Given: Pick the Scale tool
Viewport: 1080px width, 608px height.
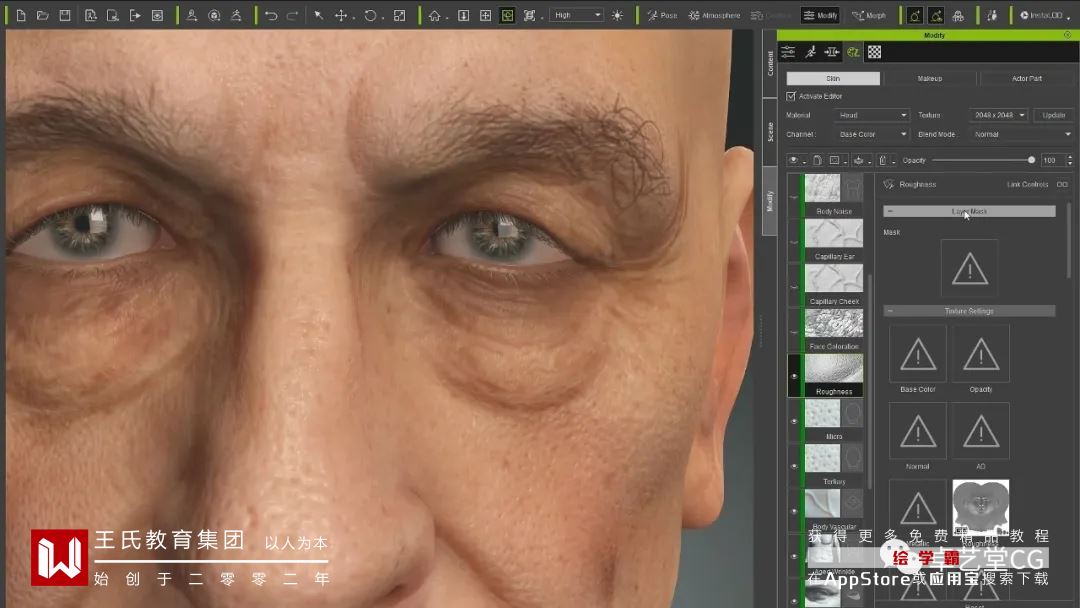Looking at the screenshot, I should pos(399,15).
